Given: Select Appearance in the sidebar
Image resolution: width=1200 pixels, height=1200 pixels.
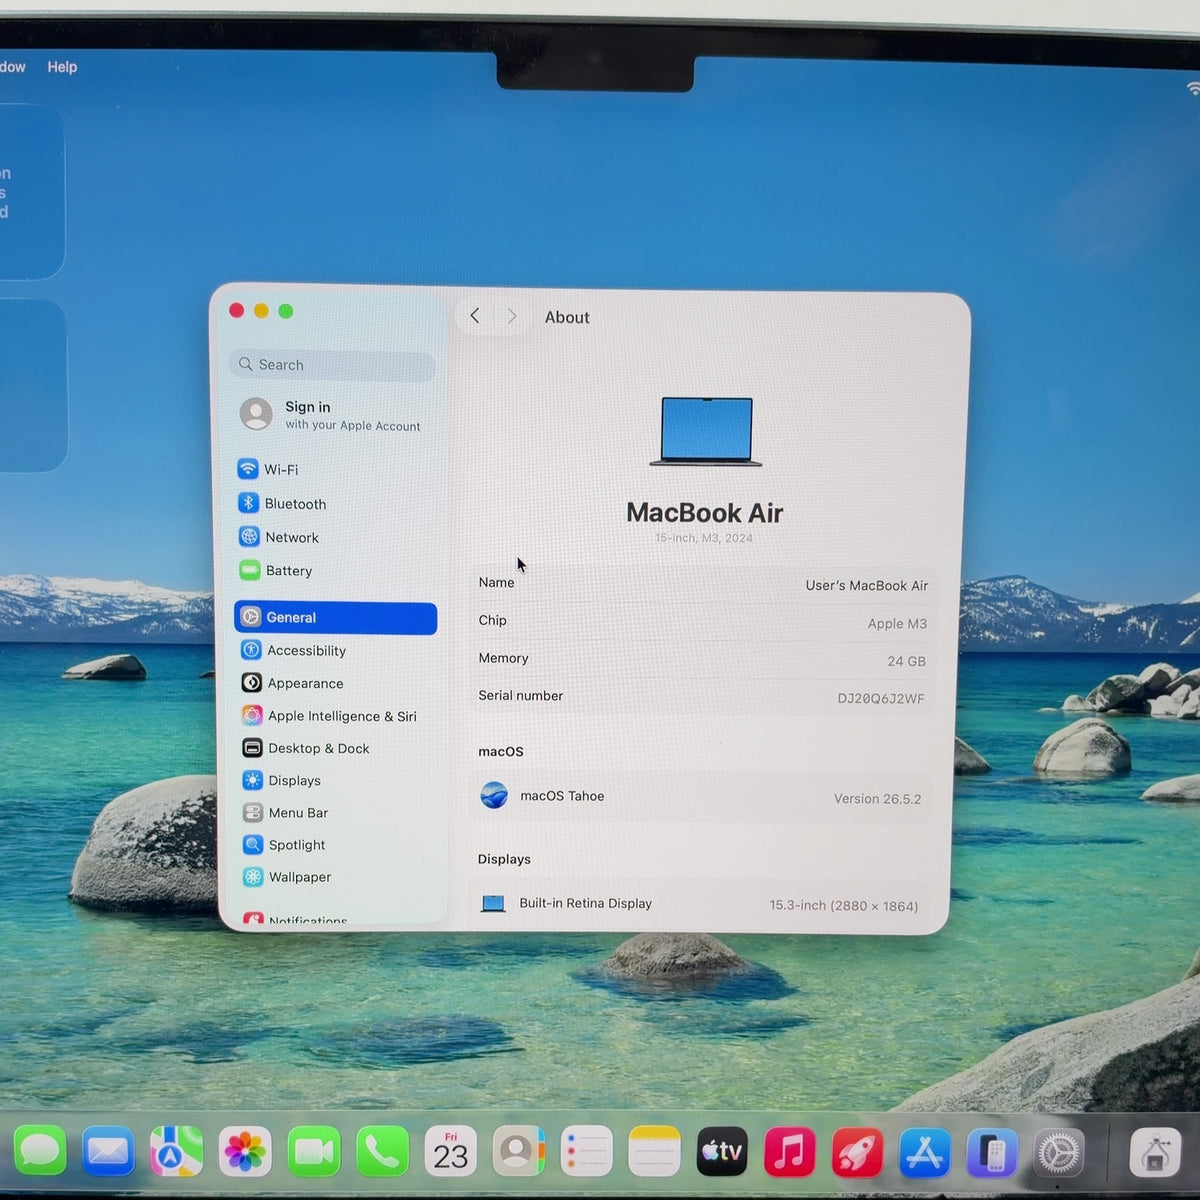Looking at the screenshot, I should [x=334, y=683].
